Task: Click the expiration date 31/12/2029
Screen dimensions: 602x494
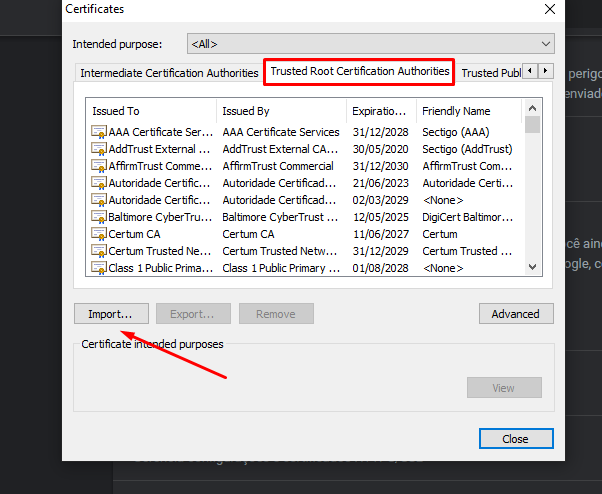Action: 380,251
